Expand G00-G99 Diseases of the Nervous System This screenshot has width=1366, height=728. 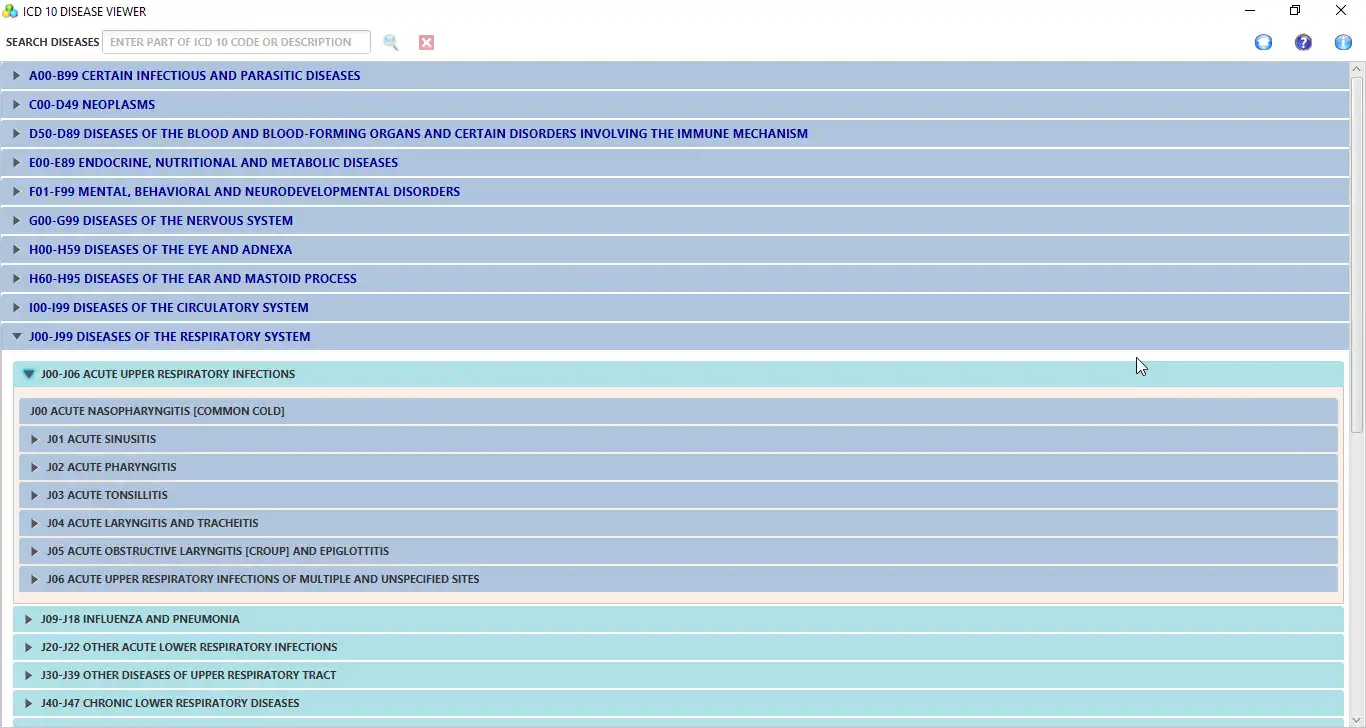pyautogui.click(x=676, y=221)
